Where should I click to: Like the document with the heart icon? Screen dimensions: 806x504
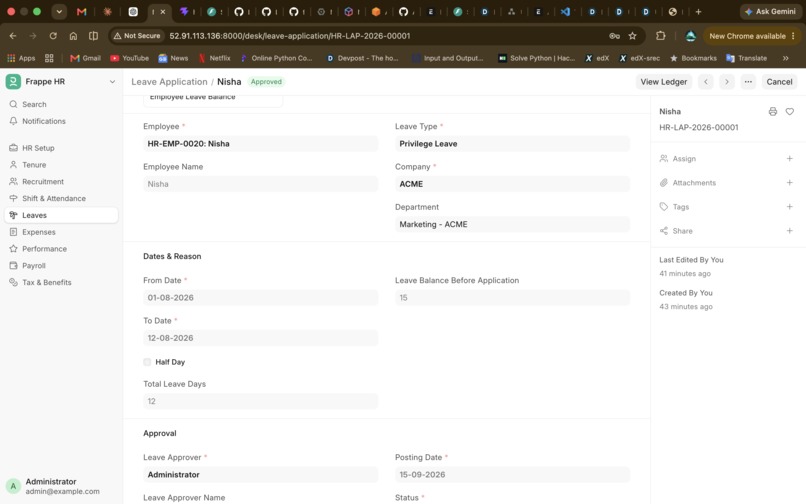click(x=790, y=112)
